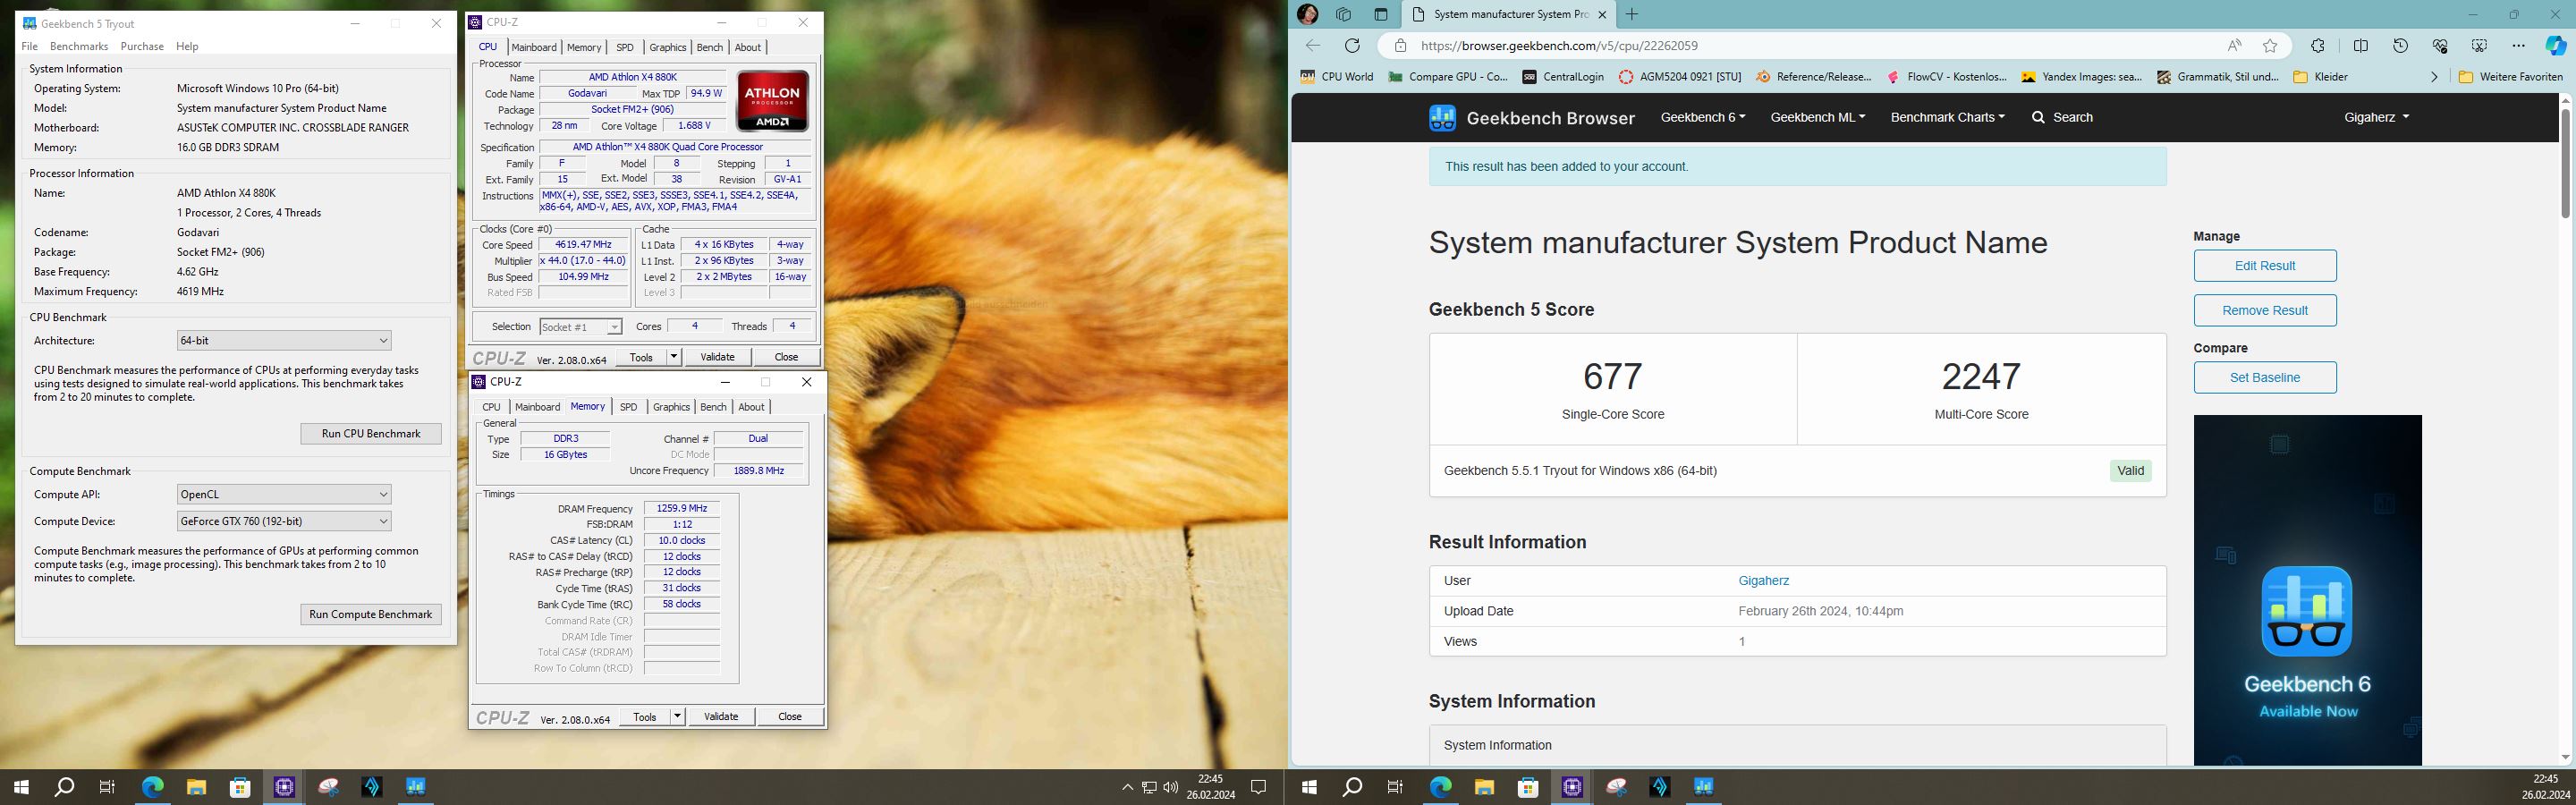Open the Help menu in Geekbench 5
This screenshot has height=805, width=2576.
click(187, 46)
